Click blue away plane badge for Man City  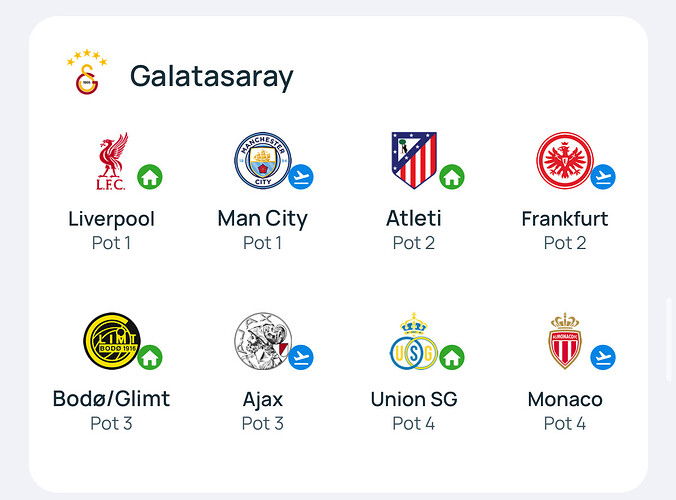[301, 177]
